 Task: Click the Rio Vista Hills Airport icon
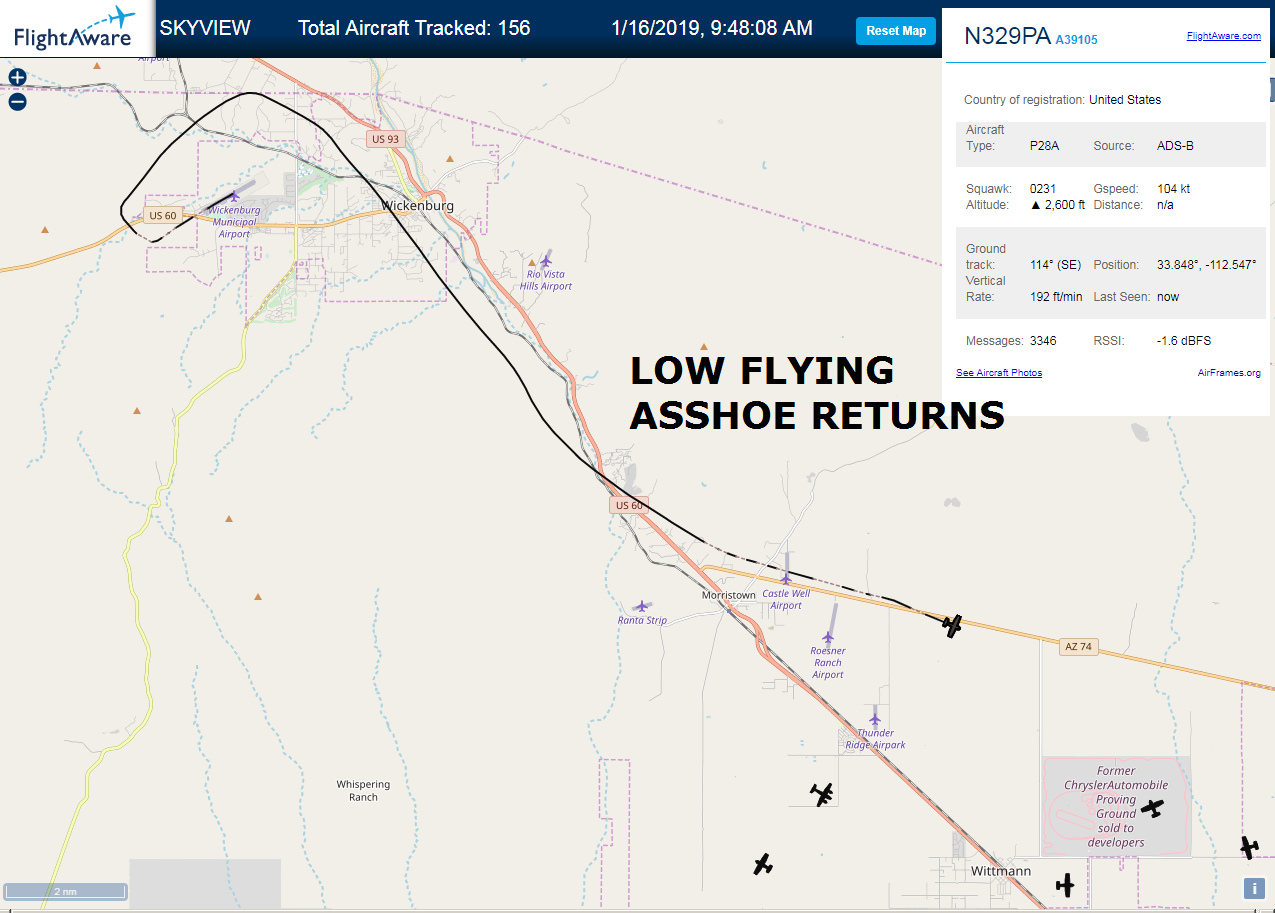click(x=546, y=259)
